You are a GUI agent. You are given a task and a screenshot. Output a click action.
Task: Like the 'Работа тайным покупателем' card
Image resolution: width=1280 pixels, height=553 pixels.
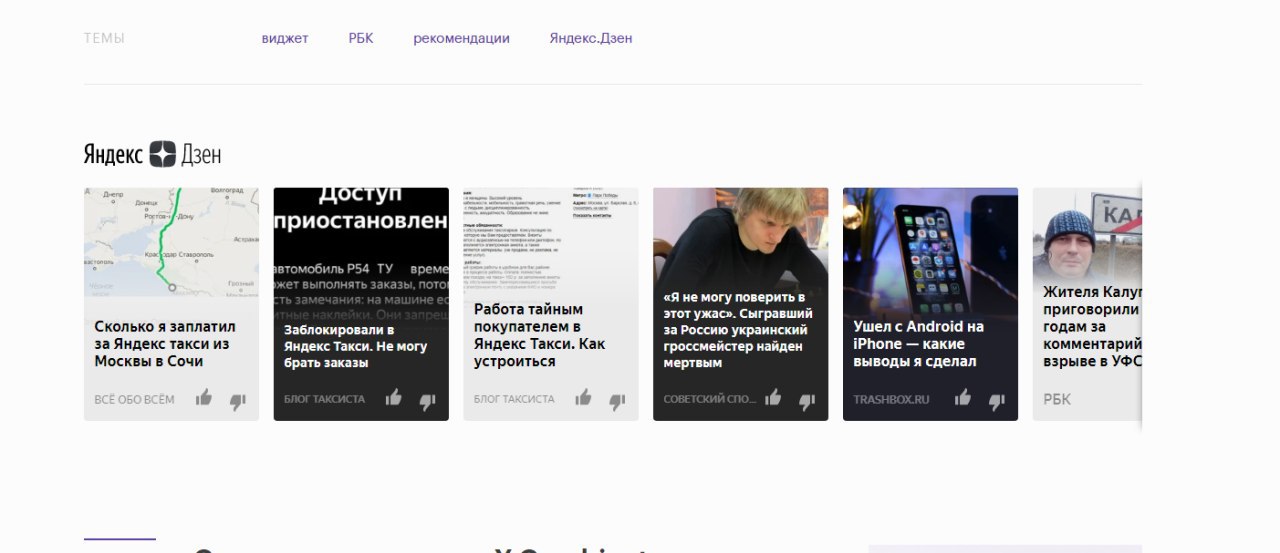pyautogui.click(x=583, y=398)
